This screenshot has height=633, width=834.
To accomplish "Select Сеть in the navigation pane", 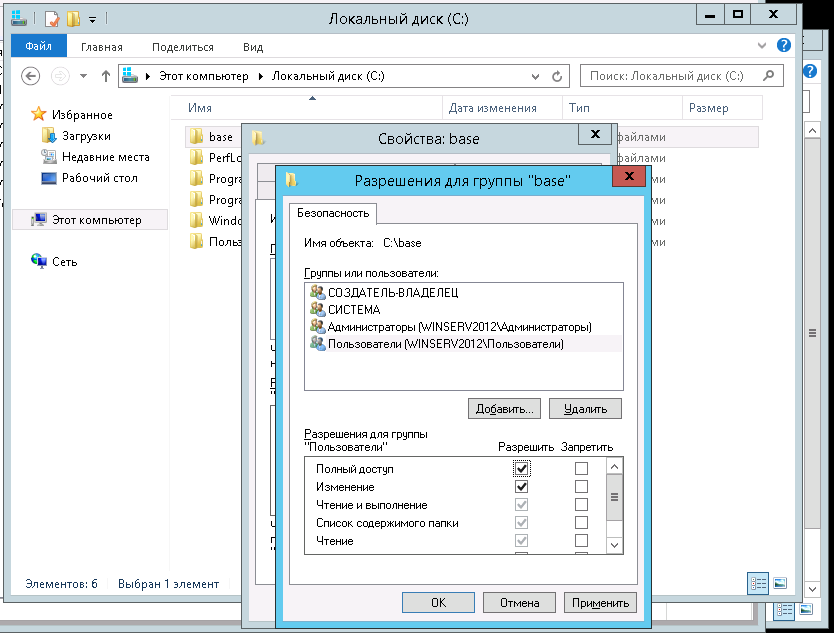I will pos(64,262).
